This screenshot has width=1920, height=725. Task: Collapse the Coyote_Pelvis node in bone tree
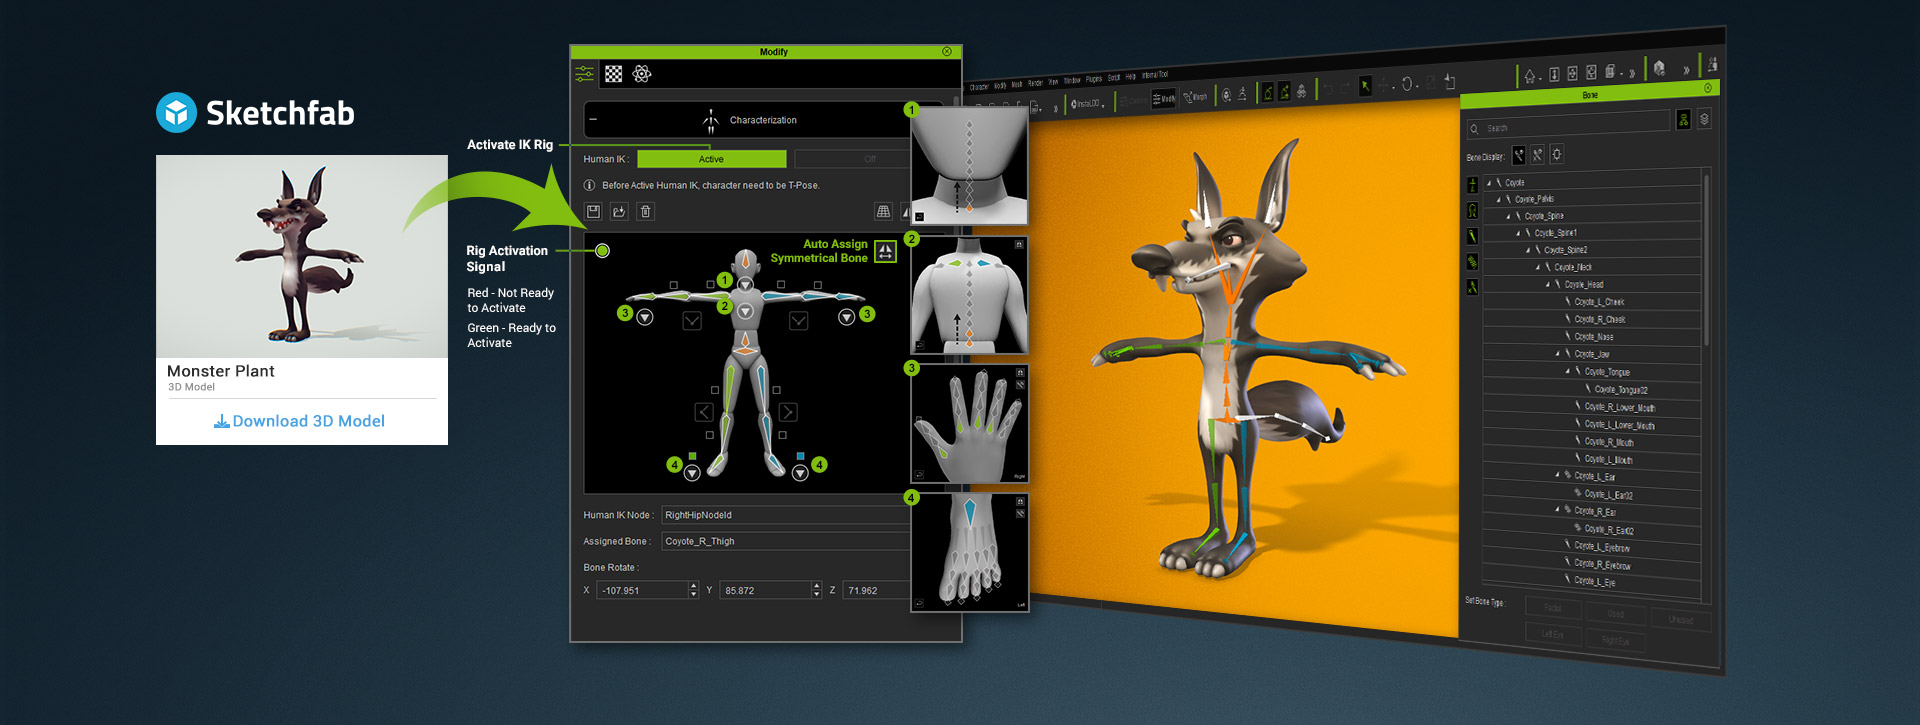tap(1498, 200)
